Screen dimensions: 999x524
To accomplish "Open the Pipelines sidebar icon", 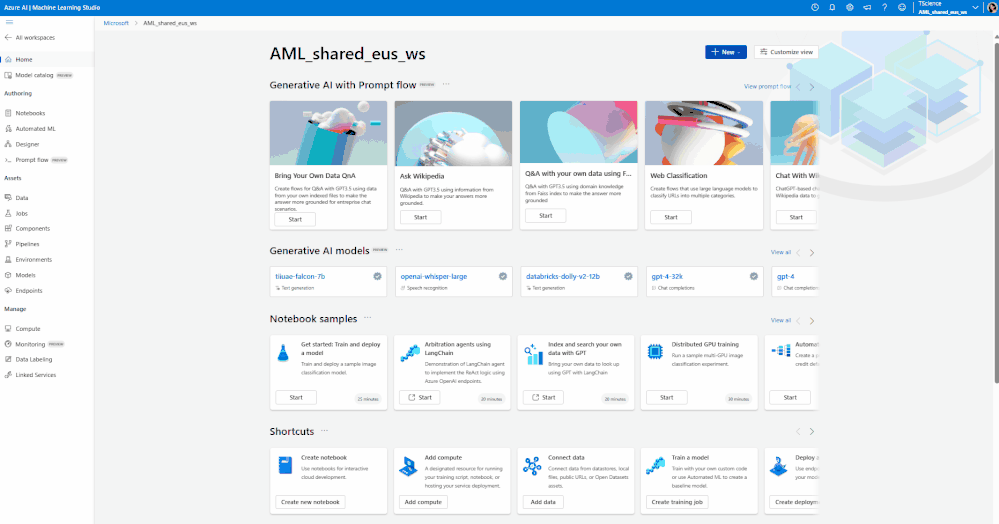I will tap(8, 244).
